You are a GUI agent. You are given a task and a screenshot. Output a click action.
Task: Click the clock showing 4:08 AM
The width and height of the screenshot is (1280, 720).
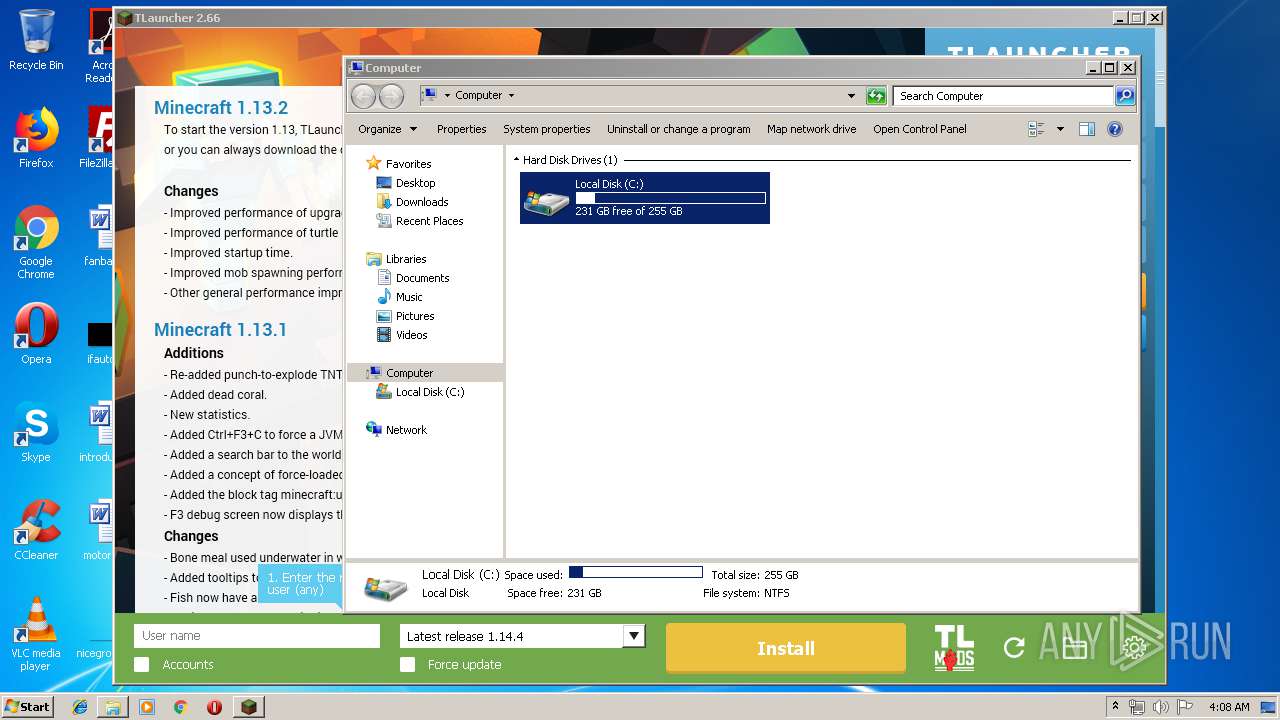coord(1228,706)
